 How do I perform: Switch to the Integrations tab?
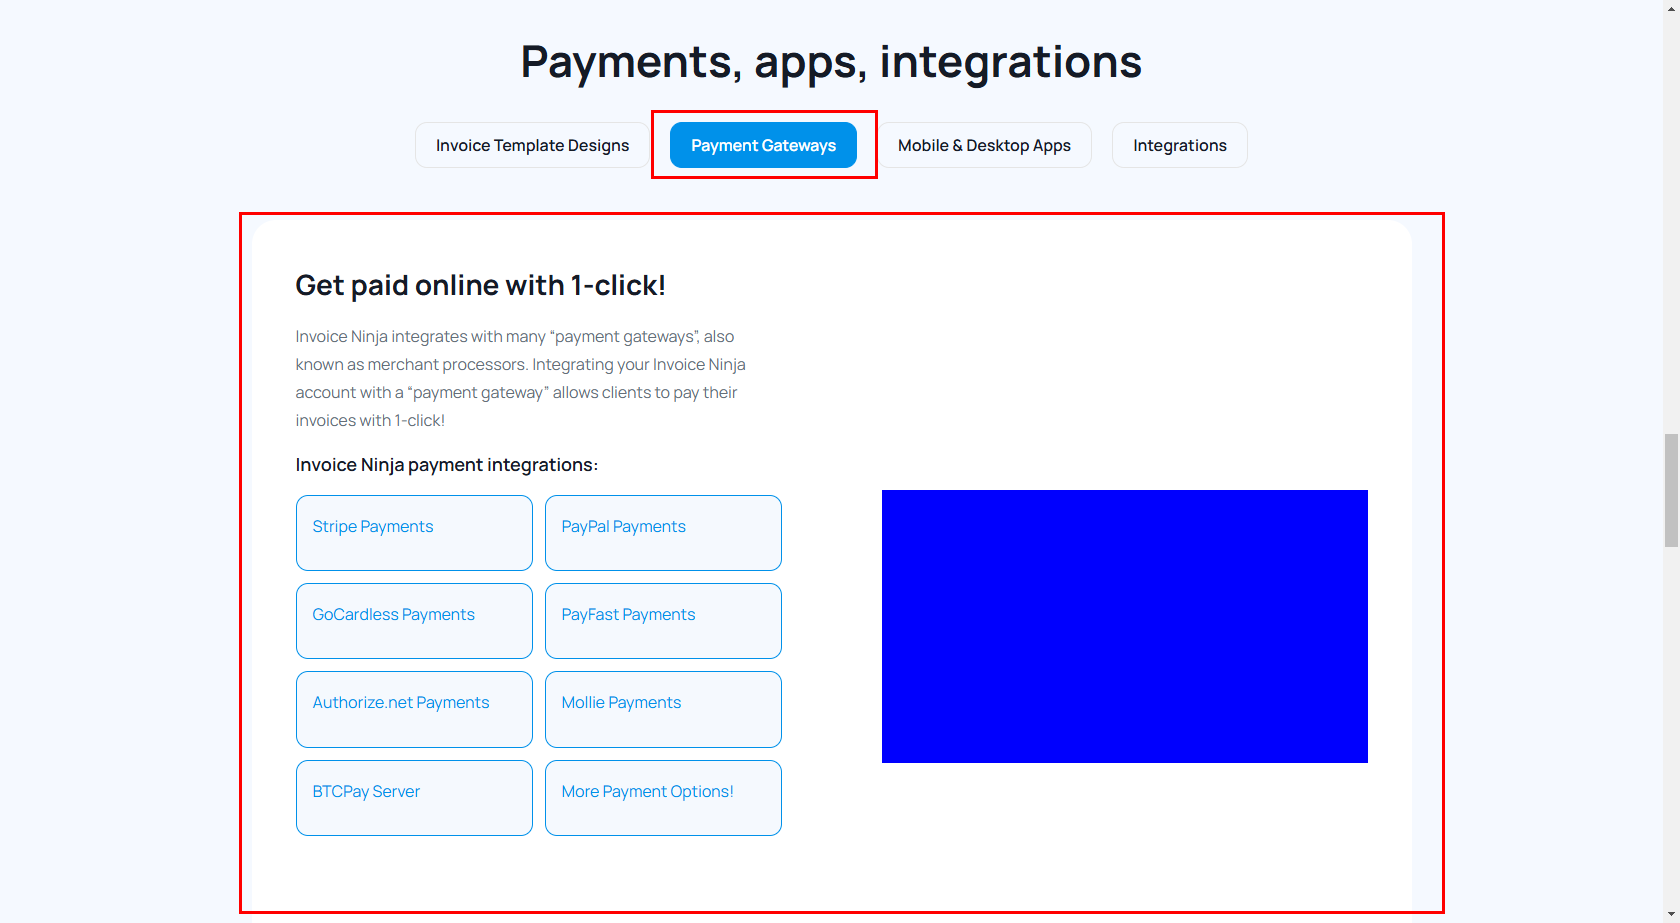click(x=1179, y=145)
